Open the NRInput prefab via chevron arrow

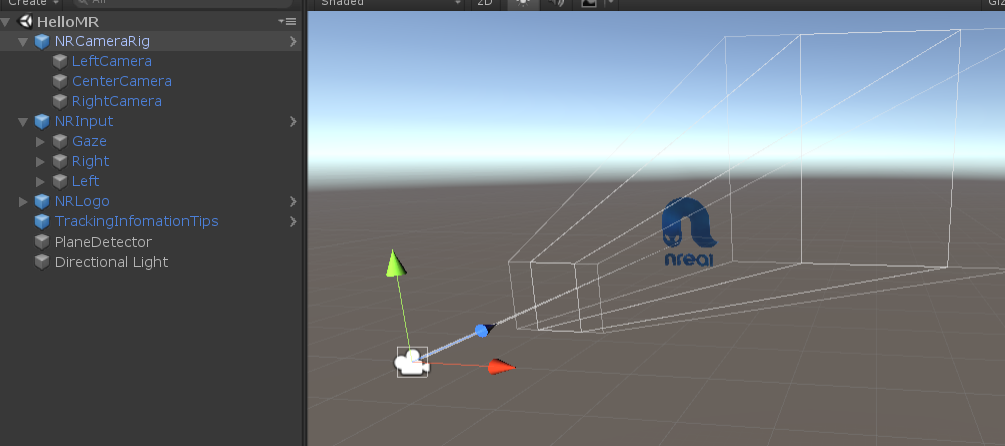coord(293,121)
